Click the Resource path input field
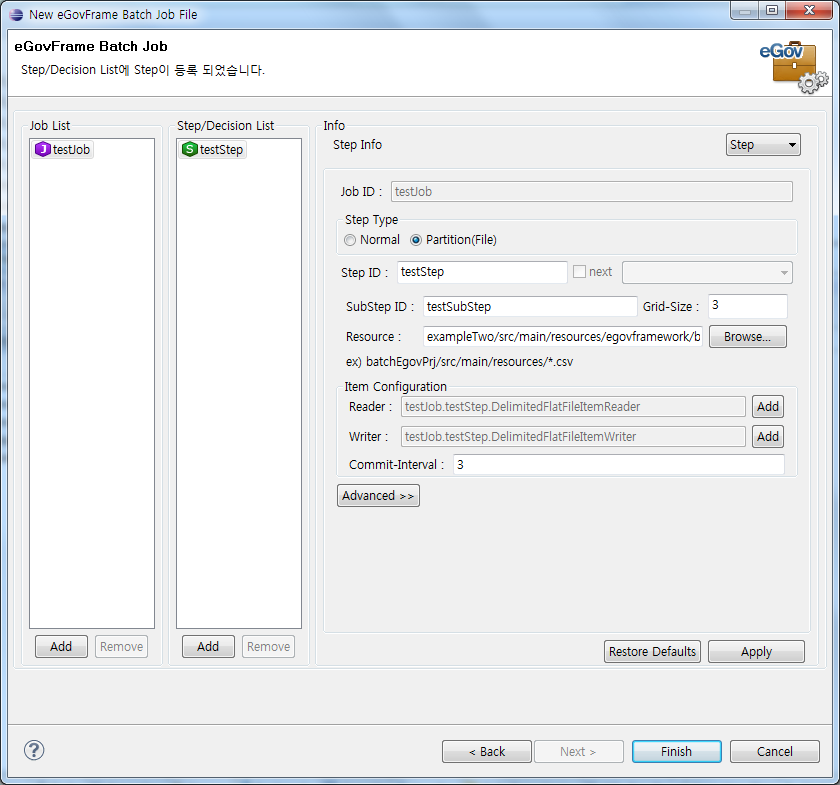The width and height of the screenshot is (840, 785). tap(562, 337)
